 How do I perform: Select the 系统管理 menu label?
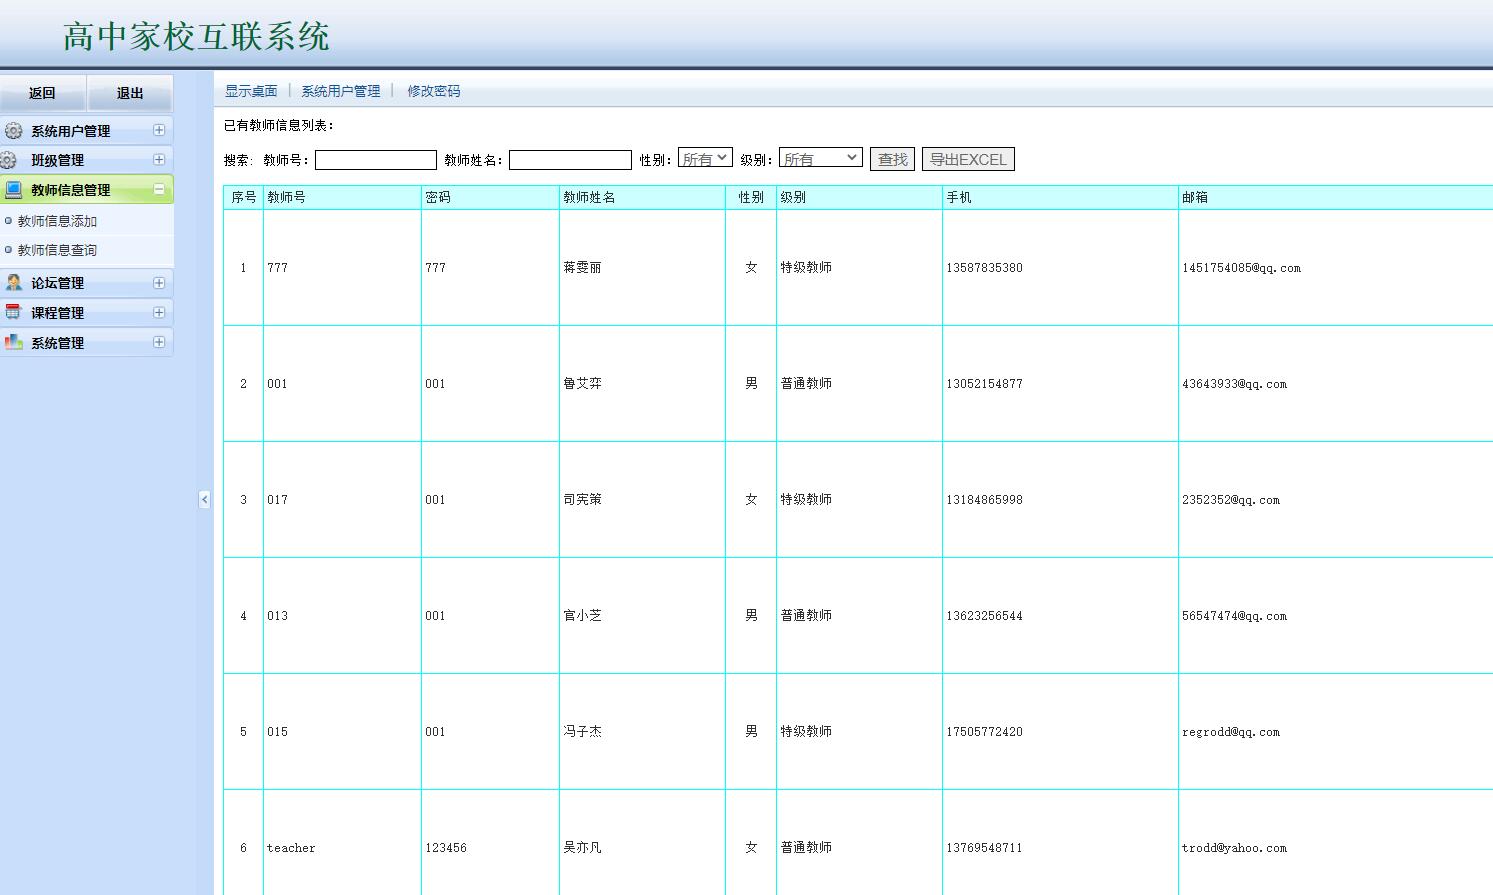click(57, 343)
